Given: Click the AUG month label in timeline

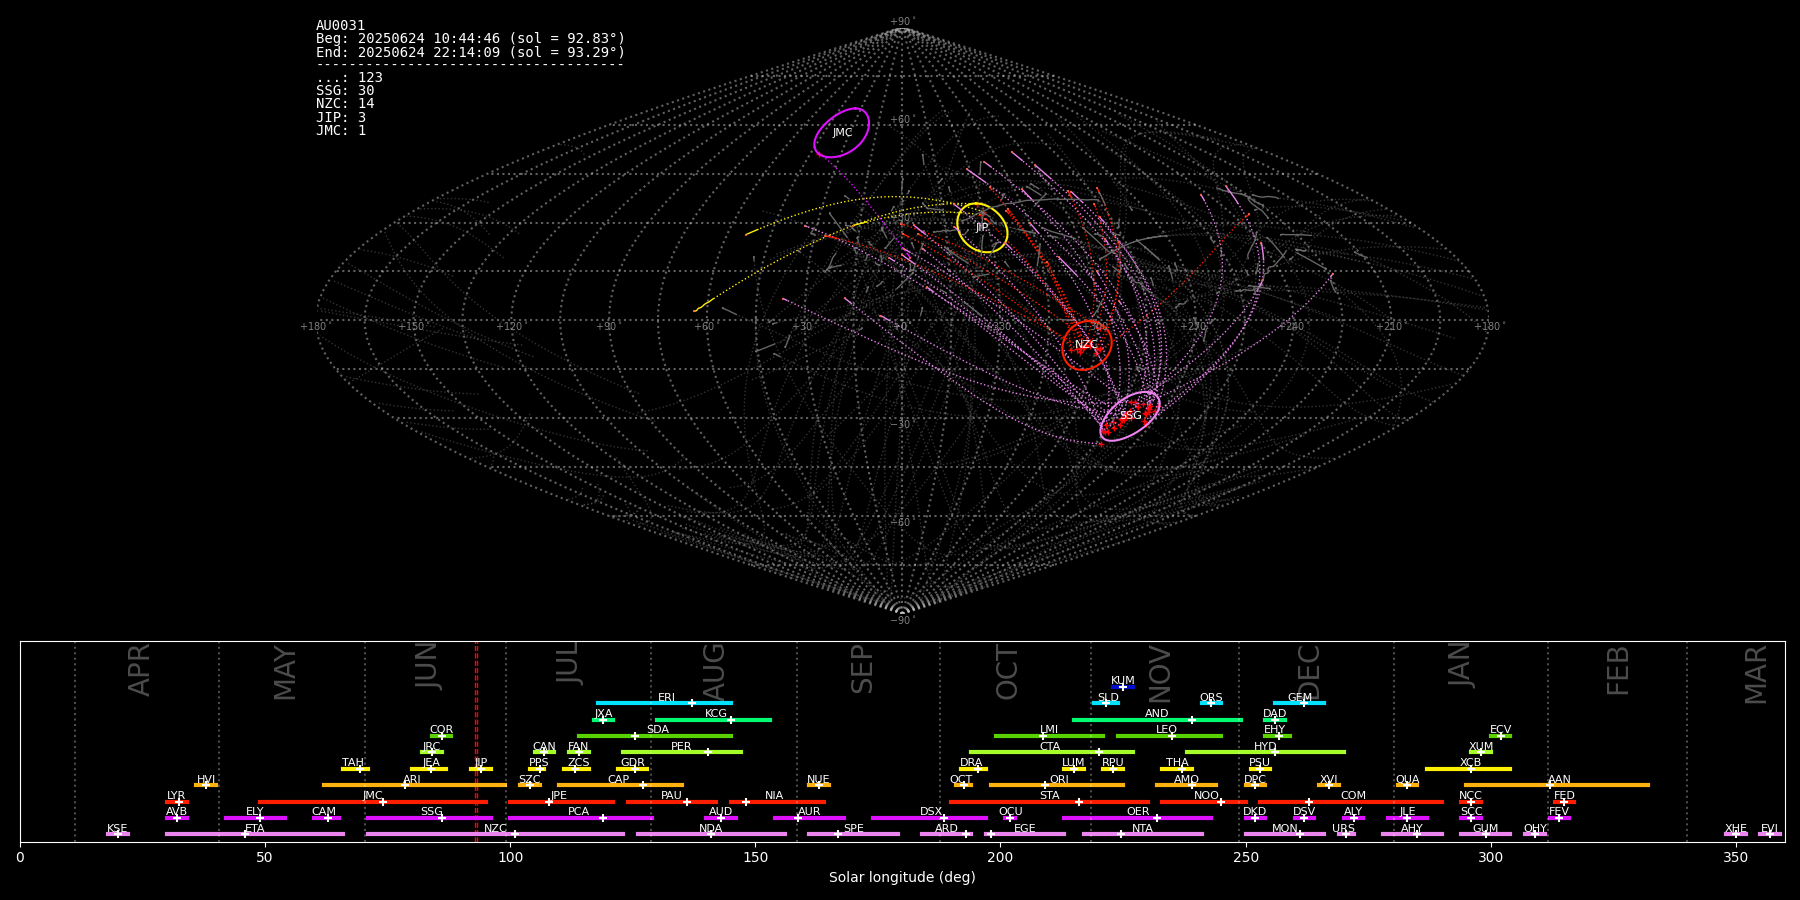Looking at the screenshot, I should click(x=714, y=672).
